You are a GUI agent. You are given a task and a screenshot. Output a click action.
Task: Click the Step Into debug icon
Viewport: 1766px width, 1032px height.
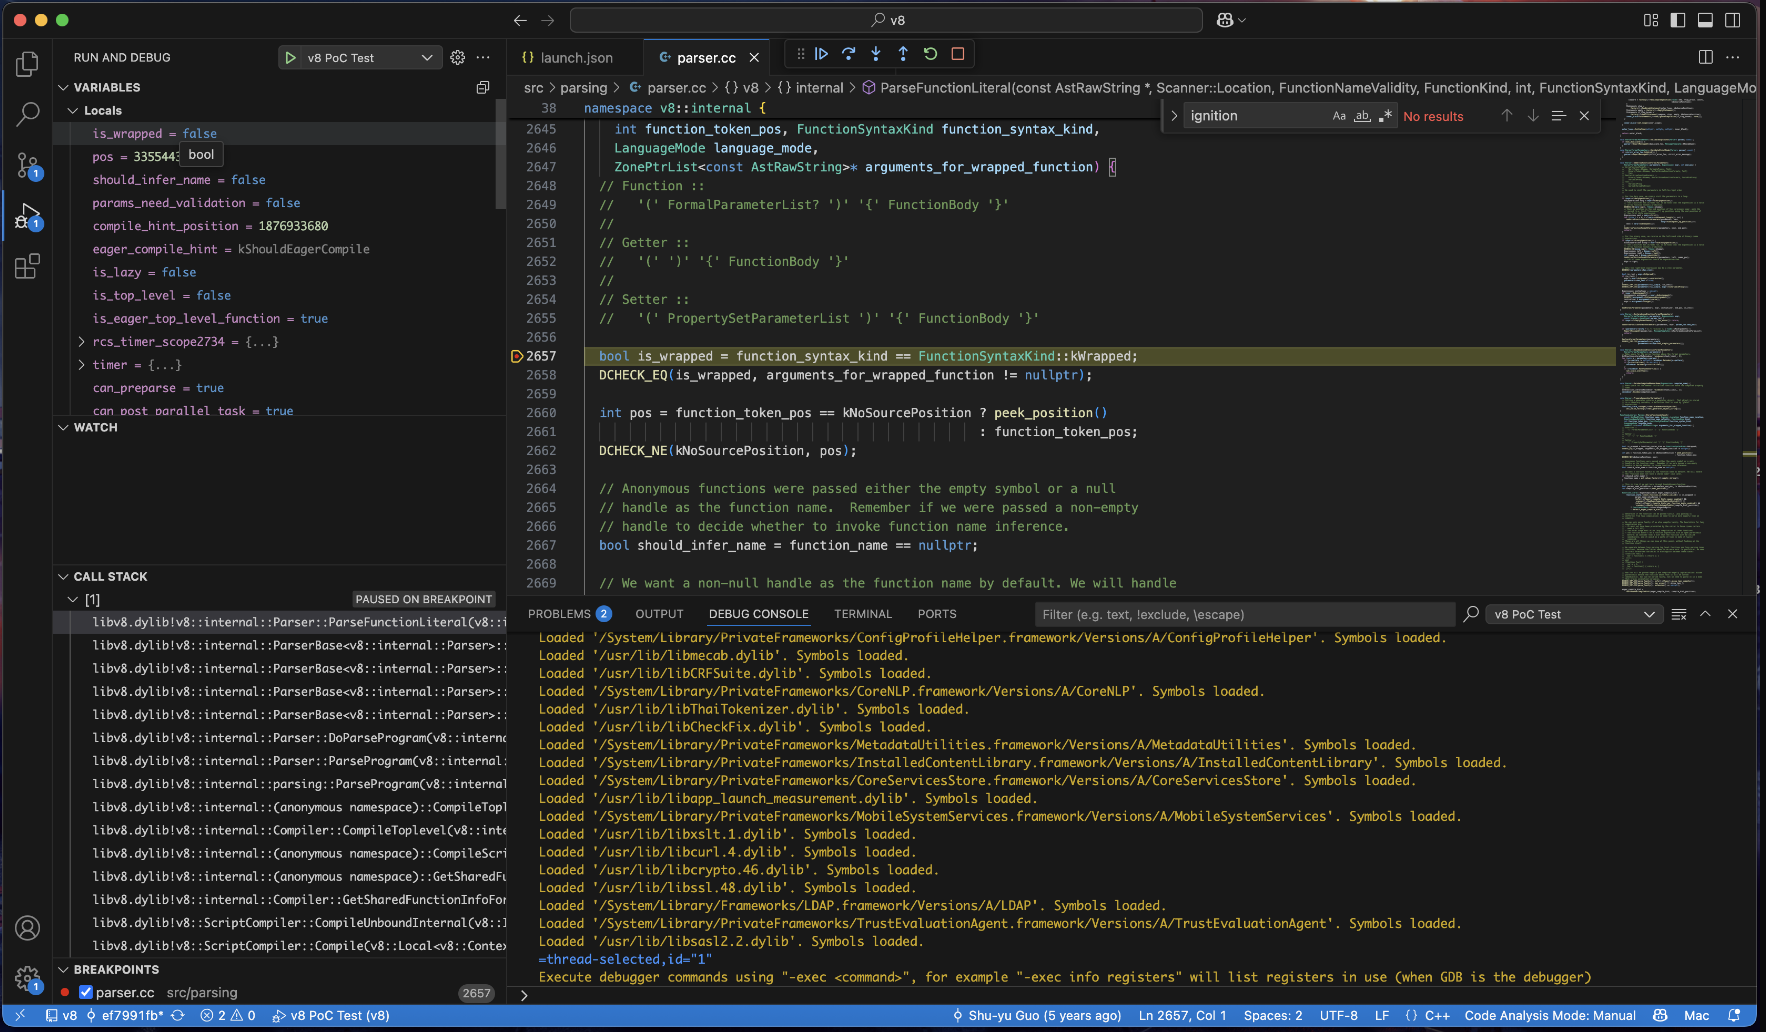(876, 54)
